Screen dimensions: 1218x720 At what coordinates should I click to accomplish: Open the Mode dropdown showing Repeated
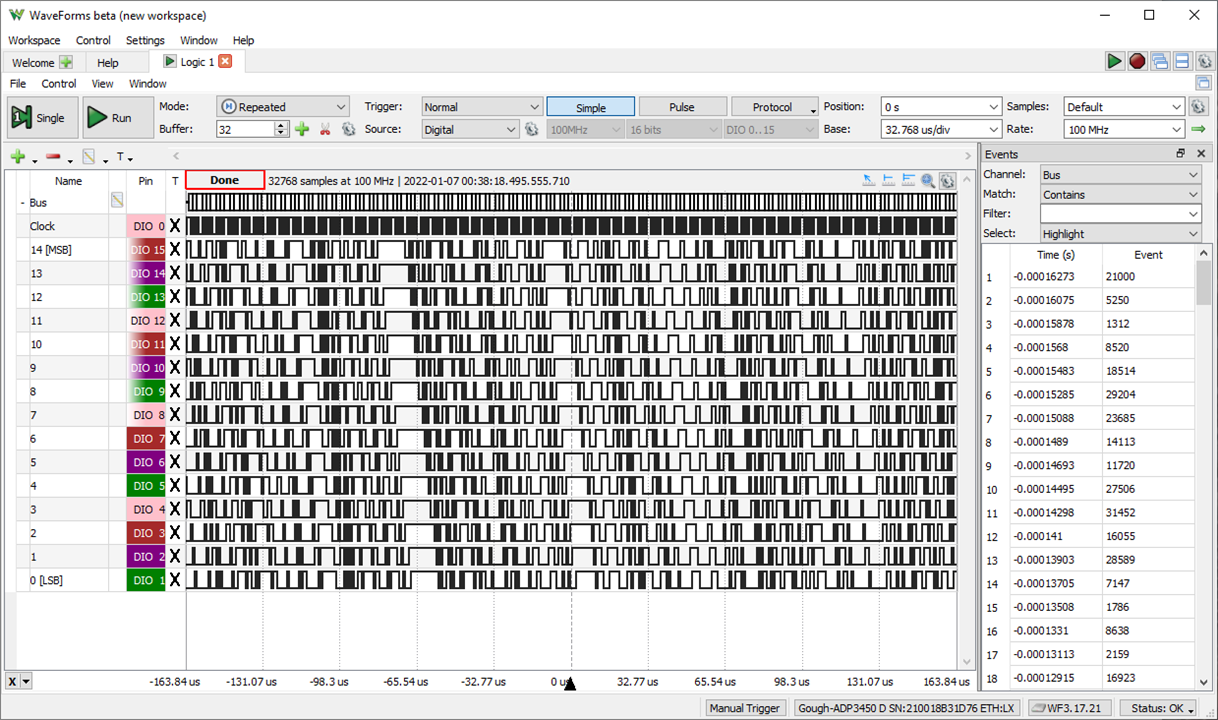(x=282, y=107)
